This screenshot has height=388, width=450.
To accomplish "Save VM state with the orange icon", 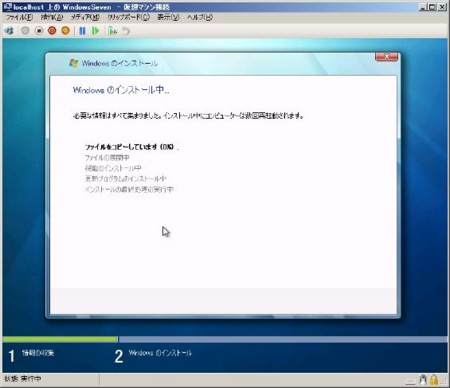I will (x=65, y=31).
